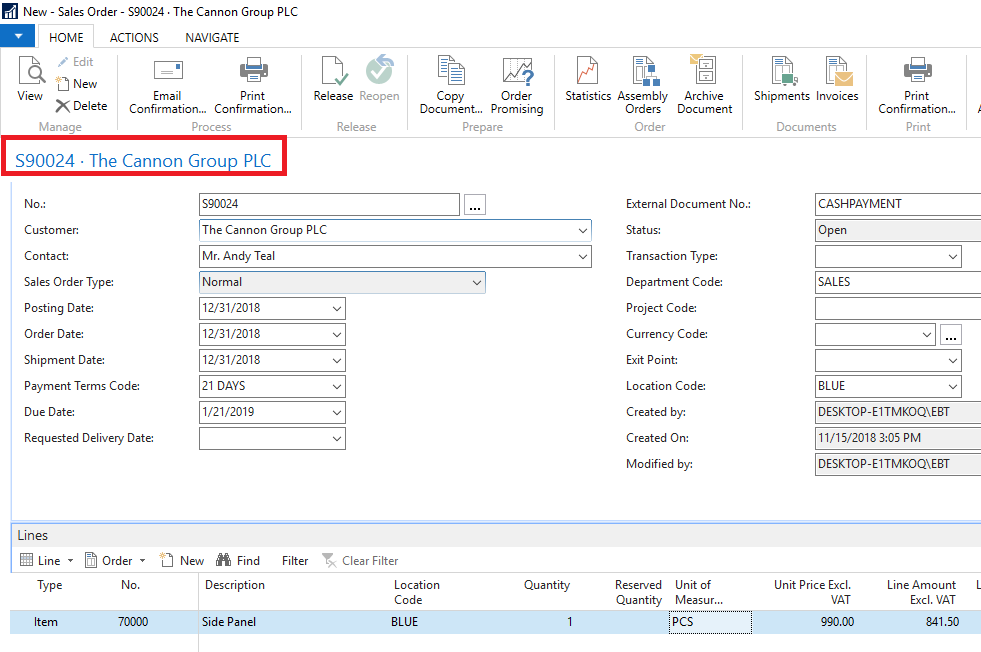Screen dimensions: 981x652
Task: Click Archive Document icon
Action: (x=704, y=69)
